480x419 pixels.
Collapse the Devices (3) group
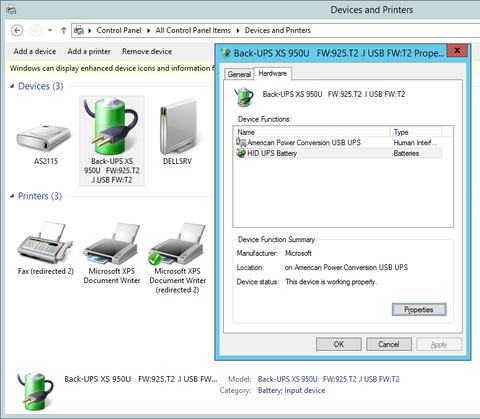pyautogui.click(x=12, y=86)
